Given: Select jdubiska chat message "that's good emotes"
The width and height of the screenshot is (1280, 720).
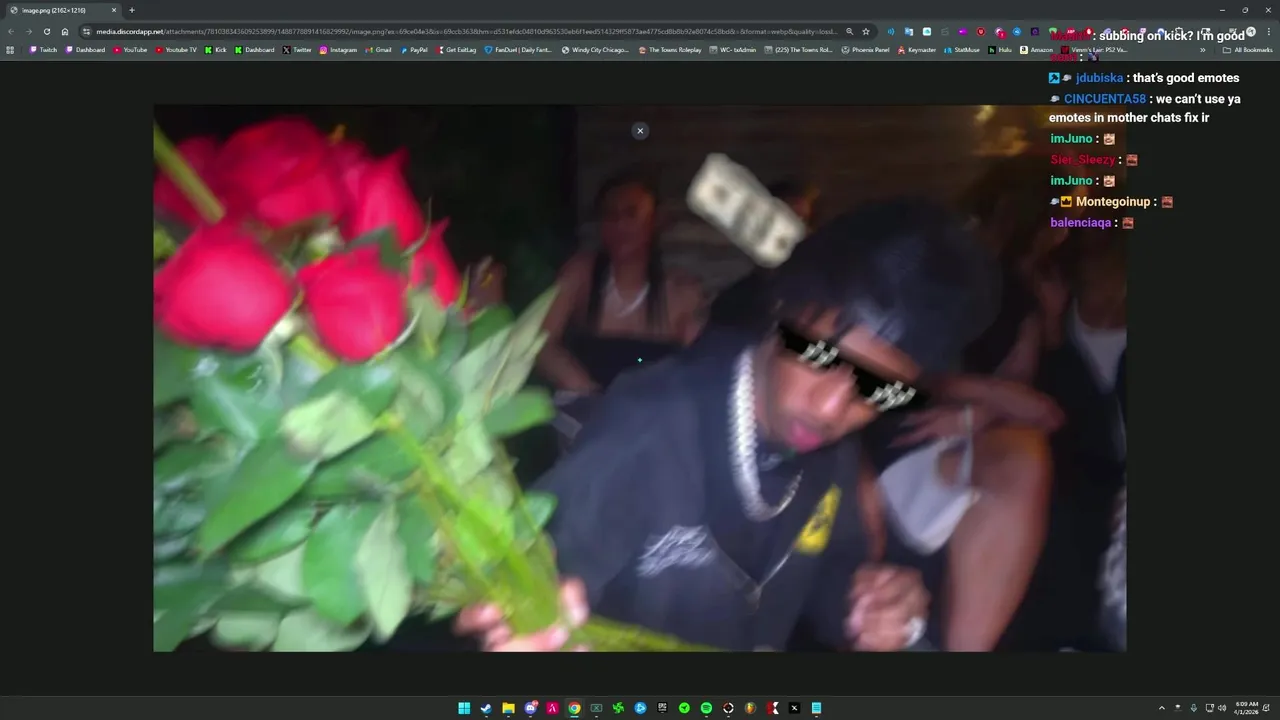Looking at the screenshot, I should click(1186, 78).
